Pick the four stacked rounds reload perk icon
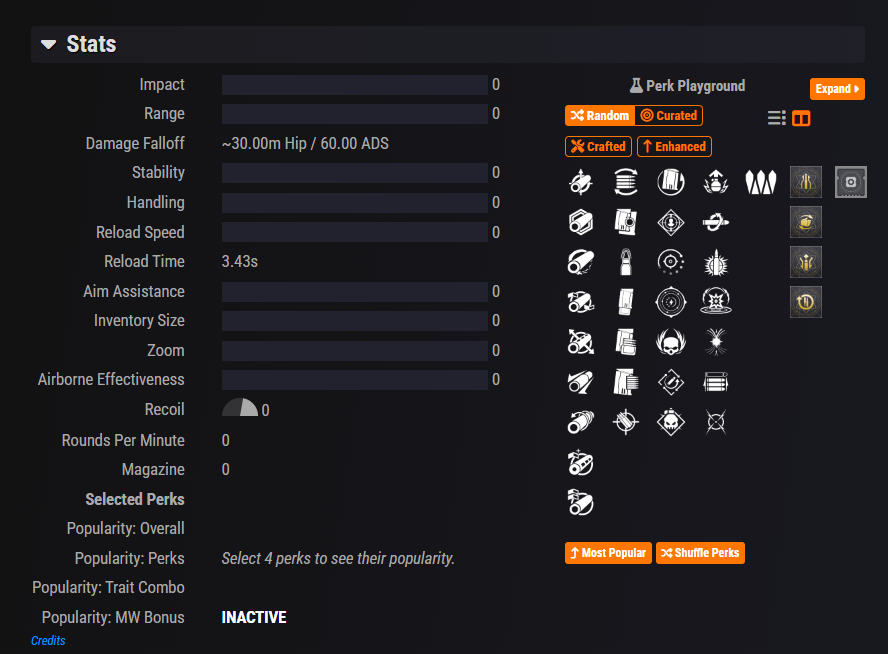888x654 pixels. pos(716,381)
